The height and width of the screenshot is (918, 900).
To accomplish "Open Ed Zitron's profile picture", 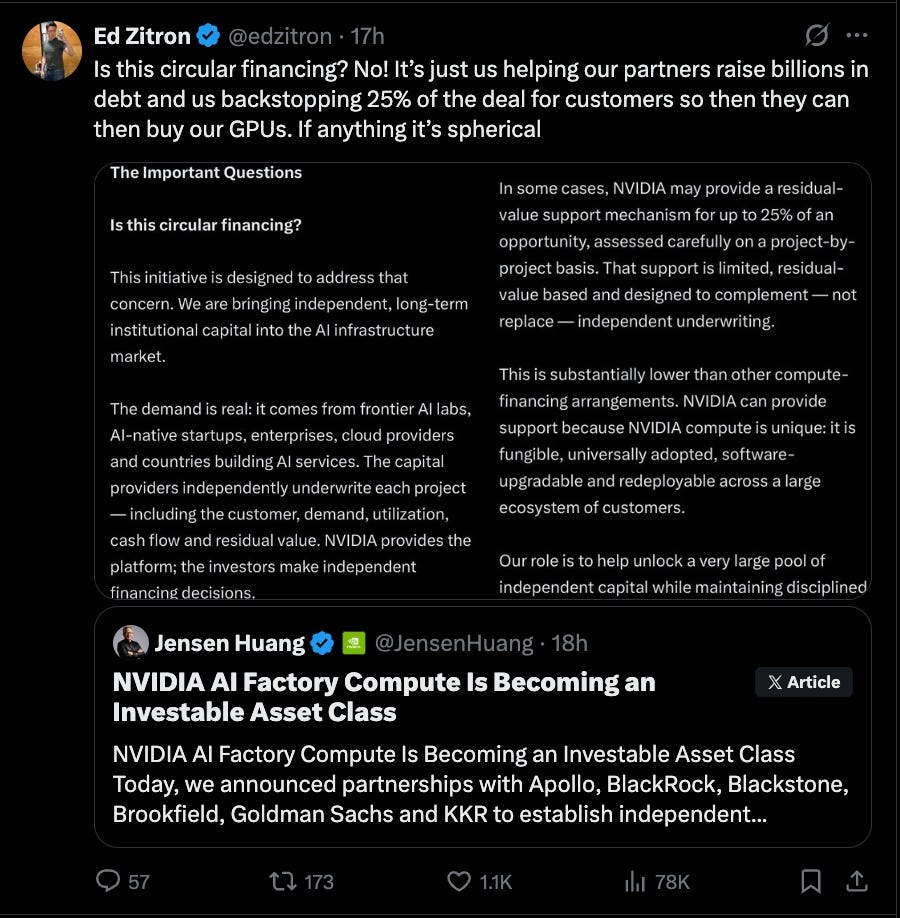I will tap(52, 51).
